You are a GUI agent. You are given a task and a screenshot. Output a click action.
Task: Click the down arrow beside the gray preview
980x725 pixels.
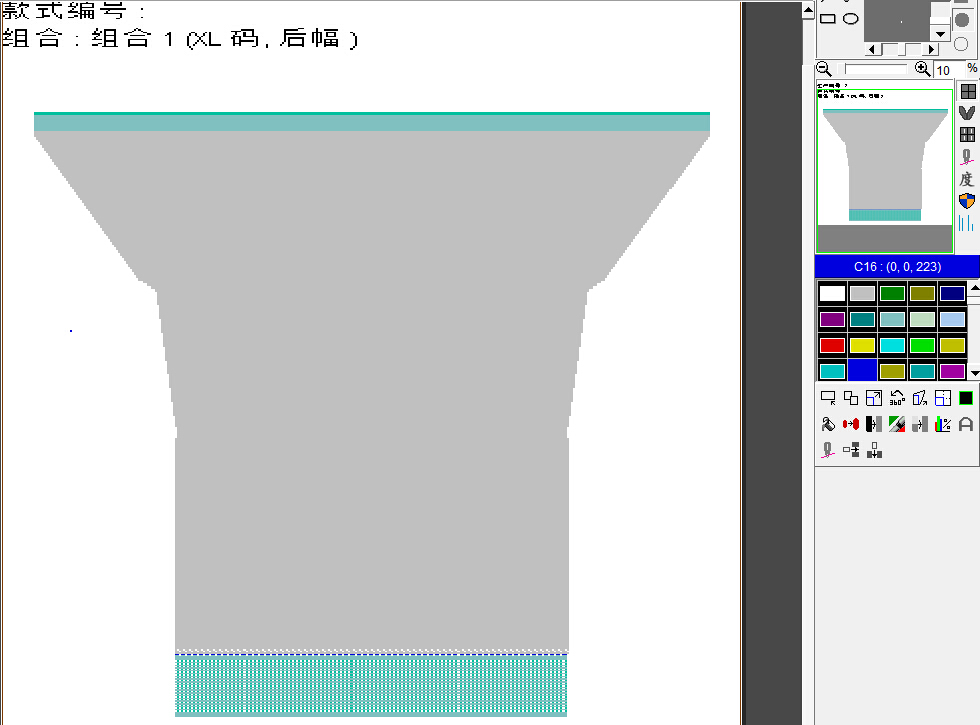(940, 33)
